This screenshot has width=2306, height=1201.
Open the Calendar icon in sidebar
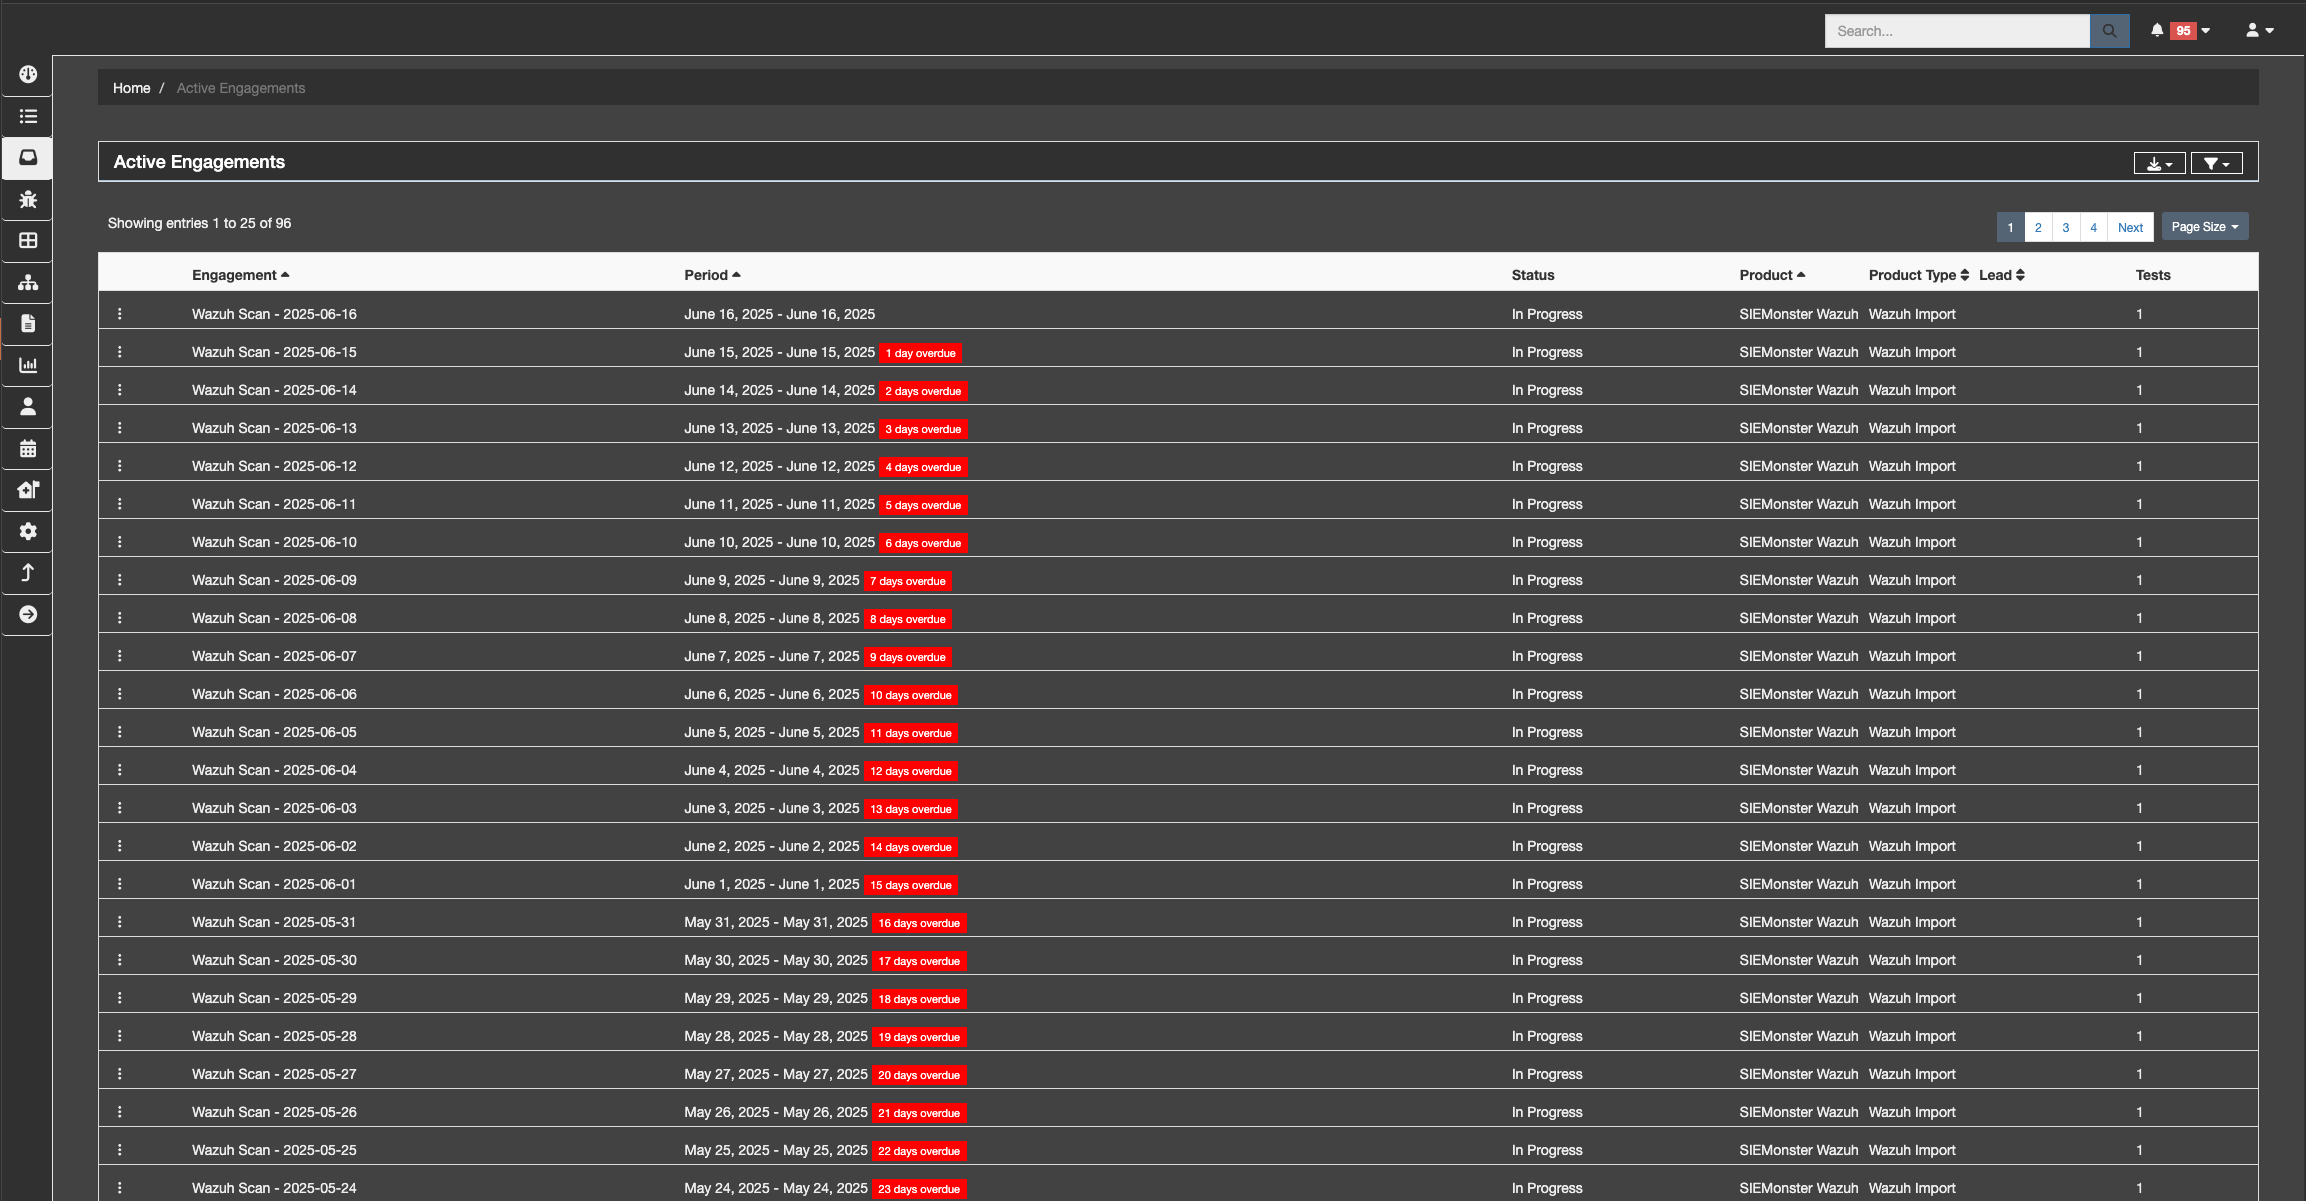[x=28, y=448]
